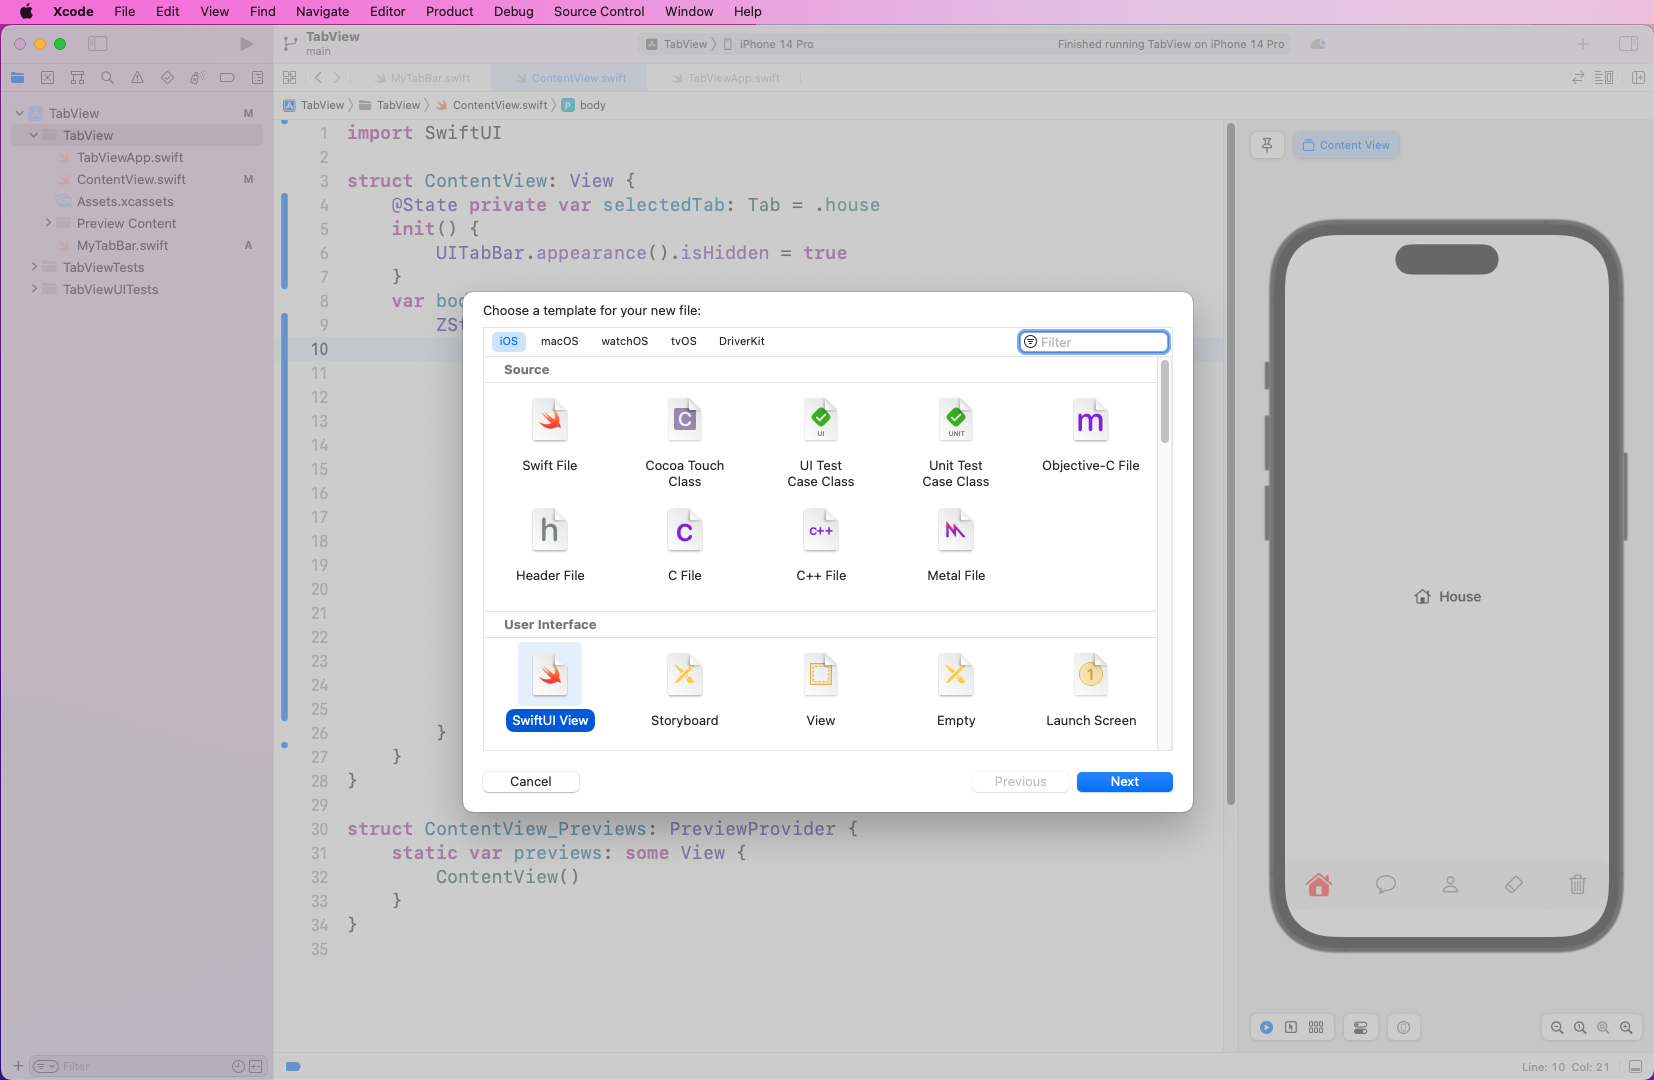Switch to the tvOS platform tab

(684, 341)
